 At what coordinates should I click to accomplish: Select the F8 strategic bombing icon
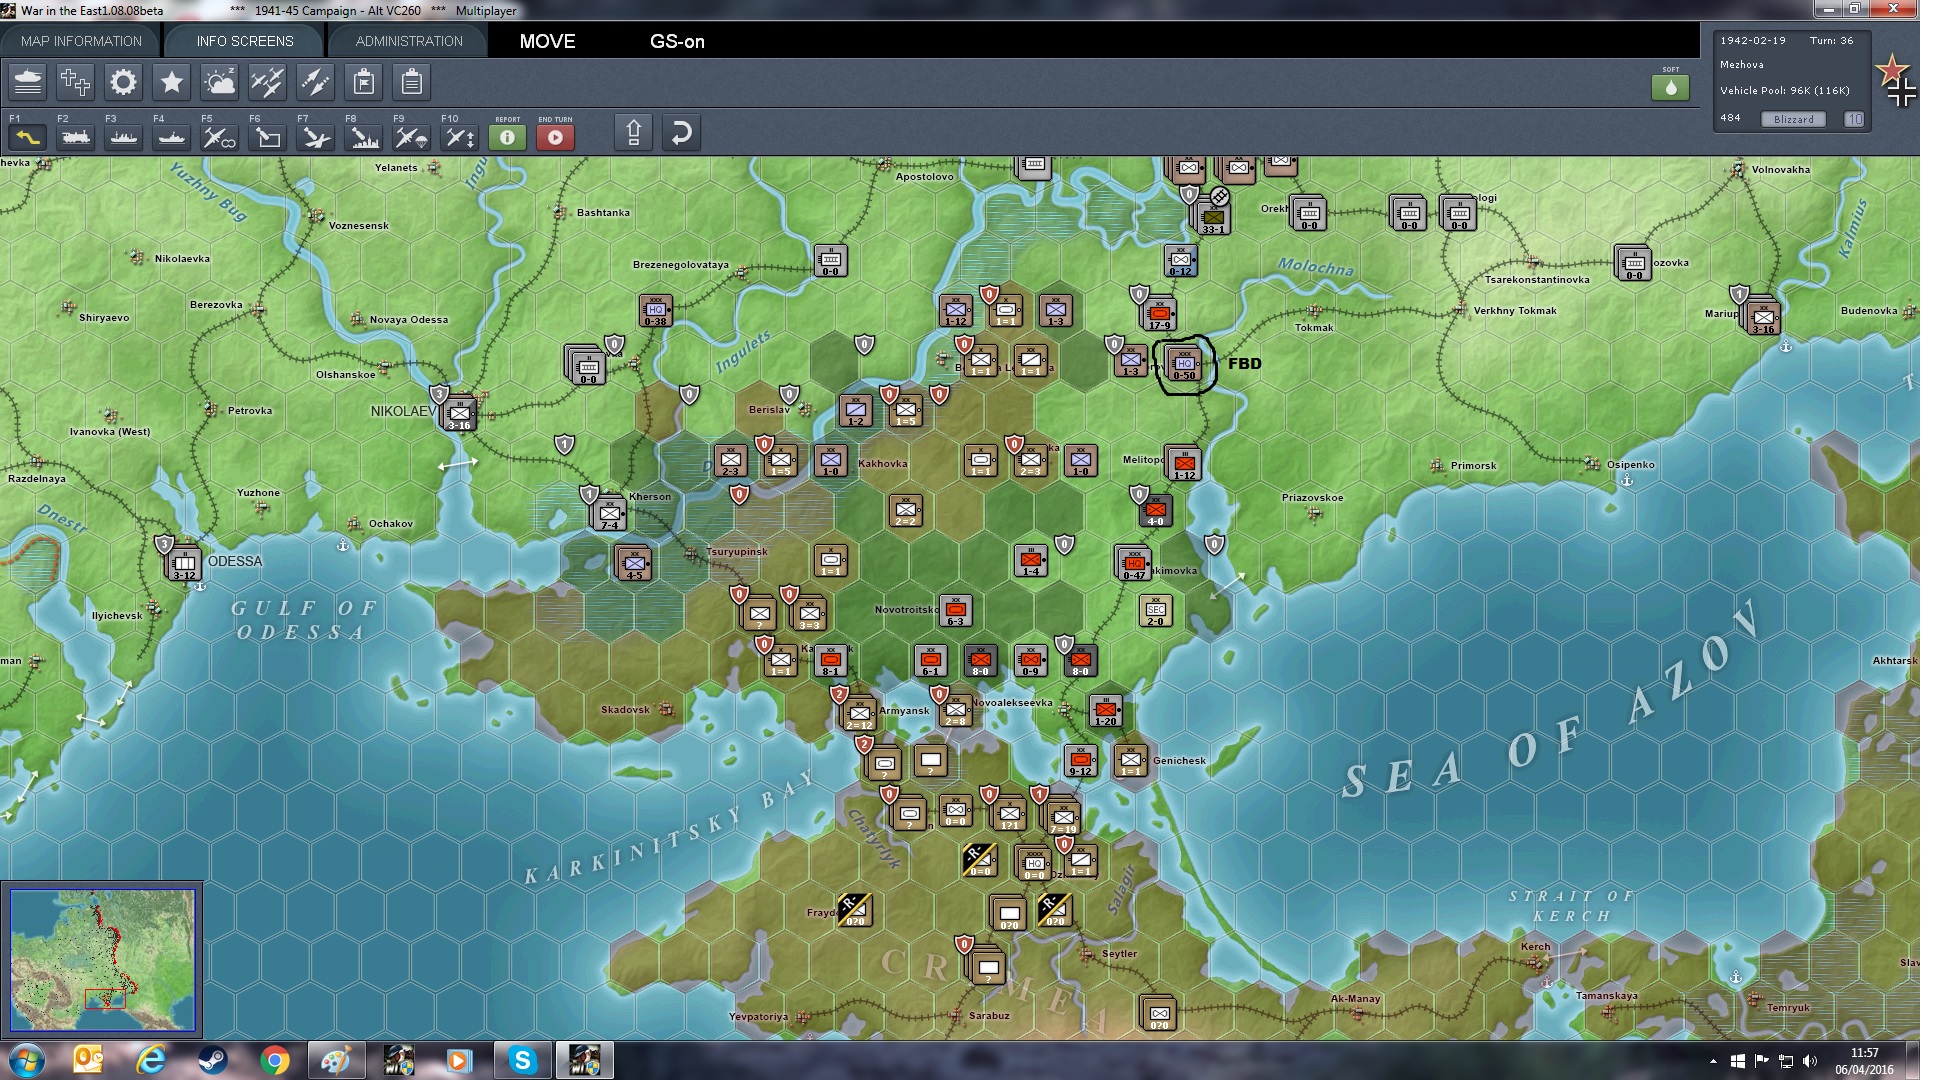click(x=362, y=137)
